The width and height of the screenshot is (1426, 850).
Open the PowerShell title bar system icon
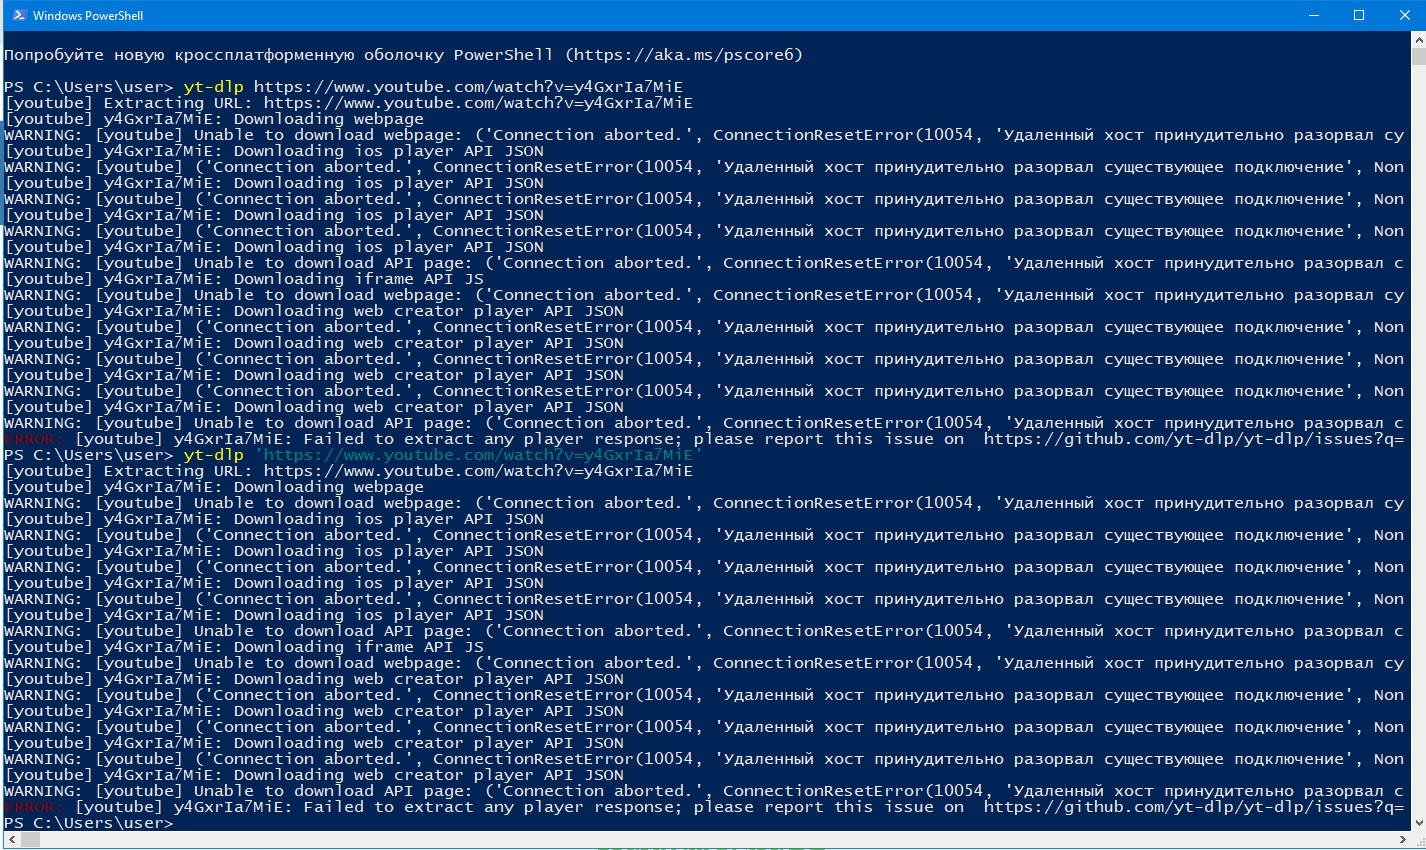(x=19, y=15)
